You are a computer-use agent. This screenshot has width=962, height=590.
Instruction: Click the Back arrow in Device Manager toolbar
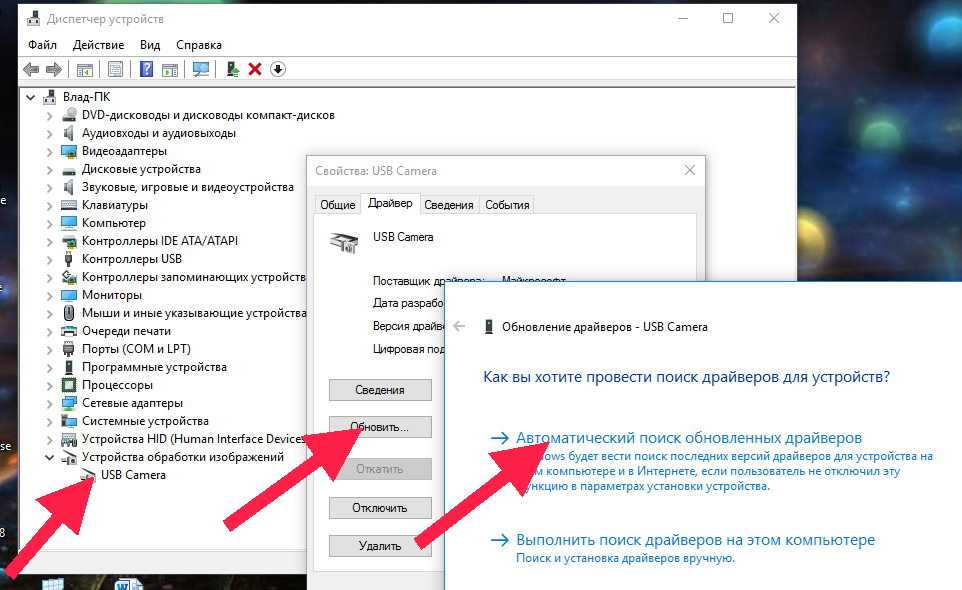[x=31, y=69]
